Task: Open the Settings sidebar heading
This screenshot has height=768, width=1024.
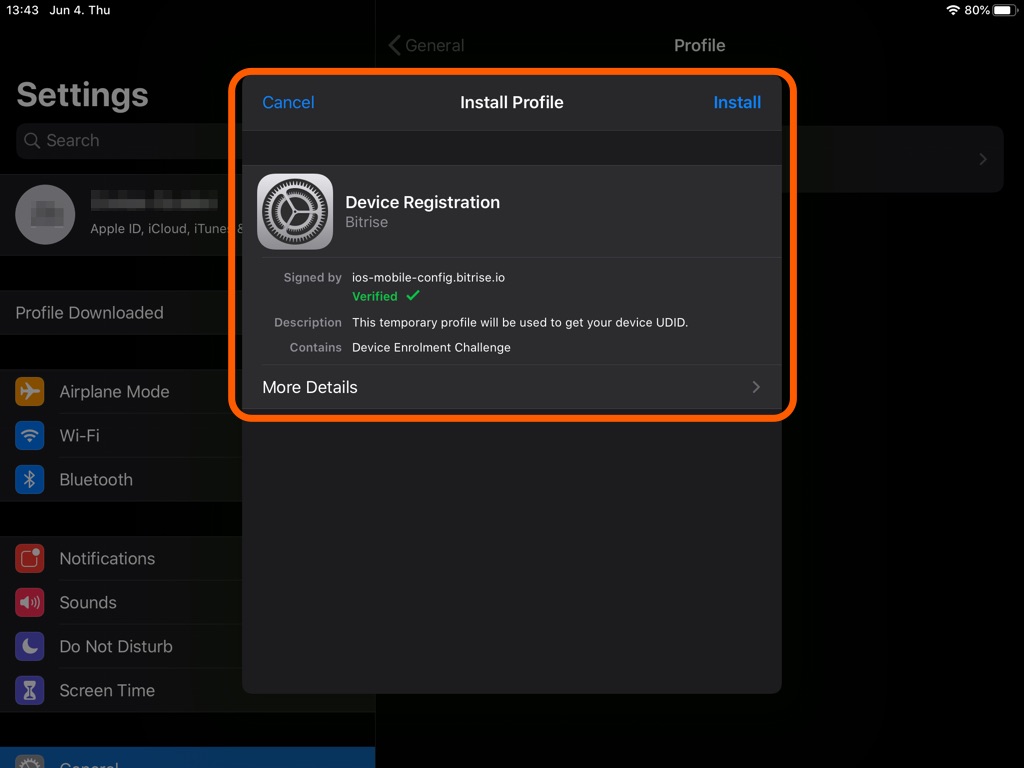Action: pyautogui.click(x=82, y=95)
